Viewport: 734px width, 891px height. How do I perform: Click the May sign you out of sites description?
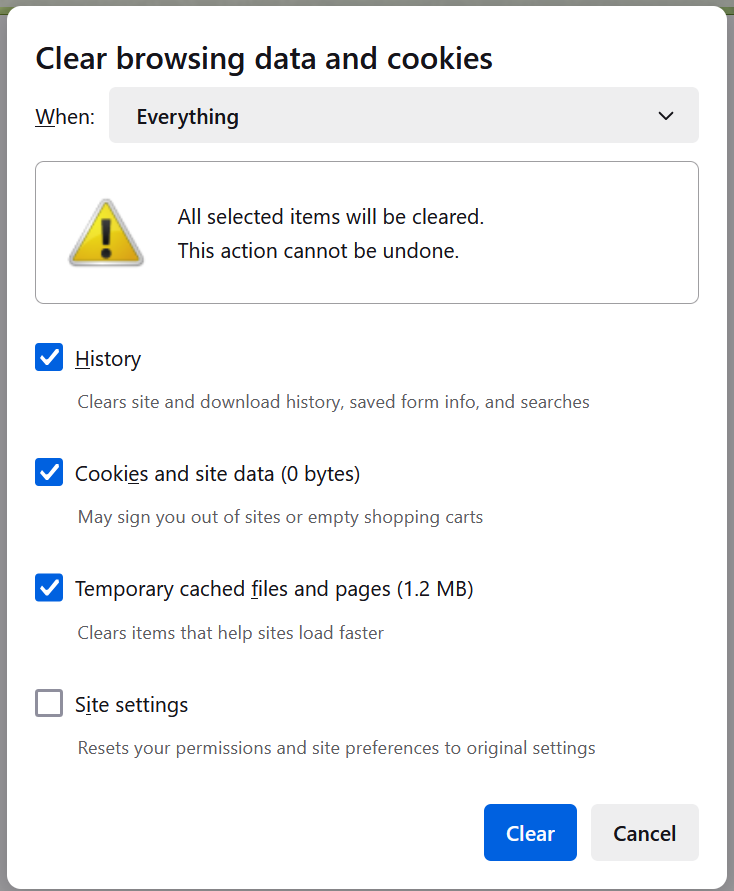[x=280, y=517]
